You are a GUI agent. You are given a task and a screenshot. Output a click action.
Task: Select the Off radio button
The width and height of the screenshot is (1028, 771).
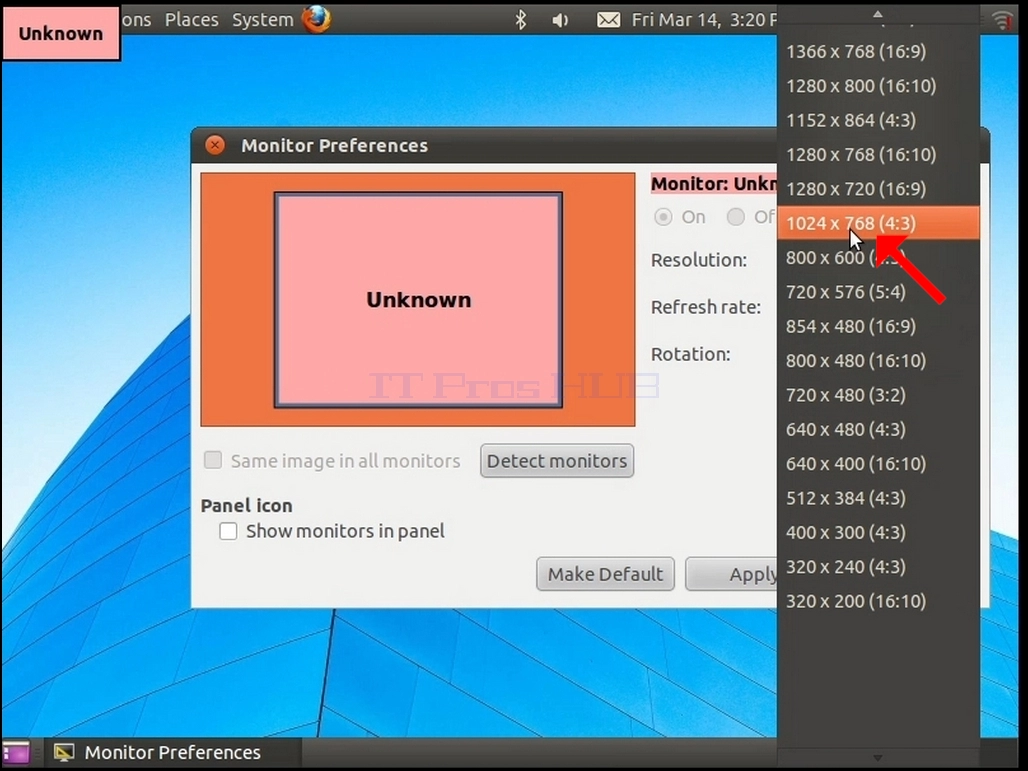(736, 217)
